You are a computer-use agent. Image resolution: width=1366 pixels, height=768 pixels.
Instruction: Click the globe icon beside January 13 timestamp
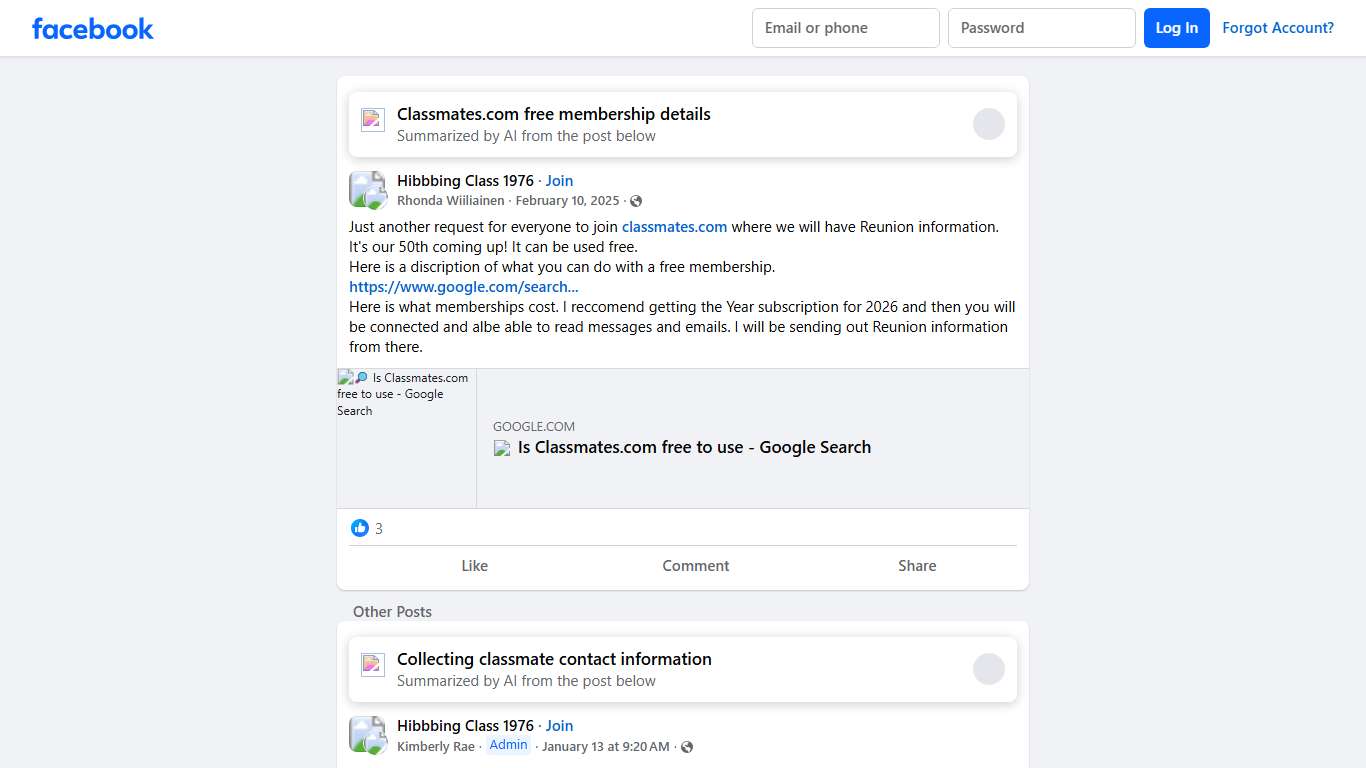[687, 747]
